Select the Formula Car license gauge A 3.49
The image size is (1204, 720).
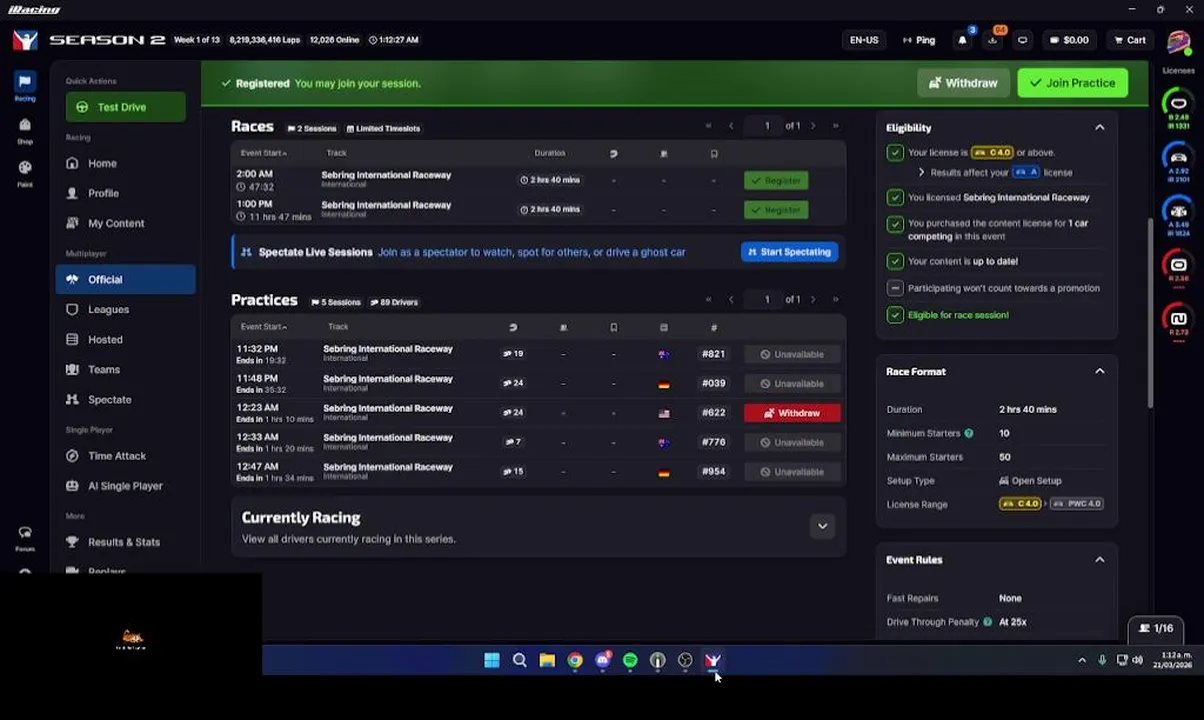[x=1178, y=215]
